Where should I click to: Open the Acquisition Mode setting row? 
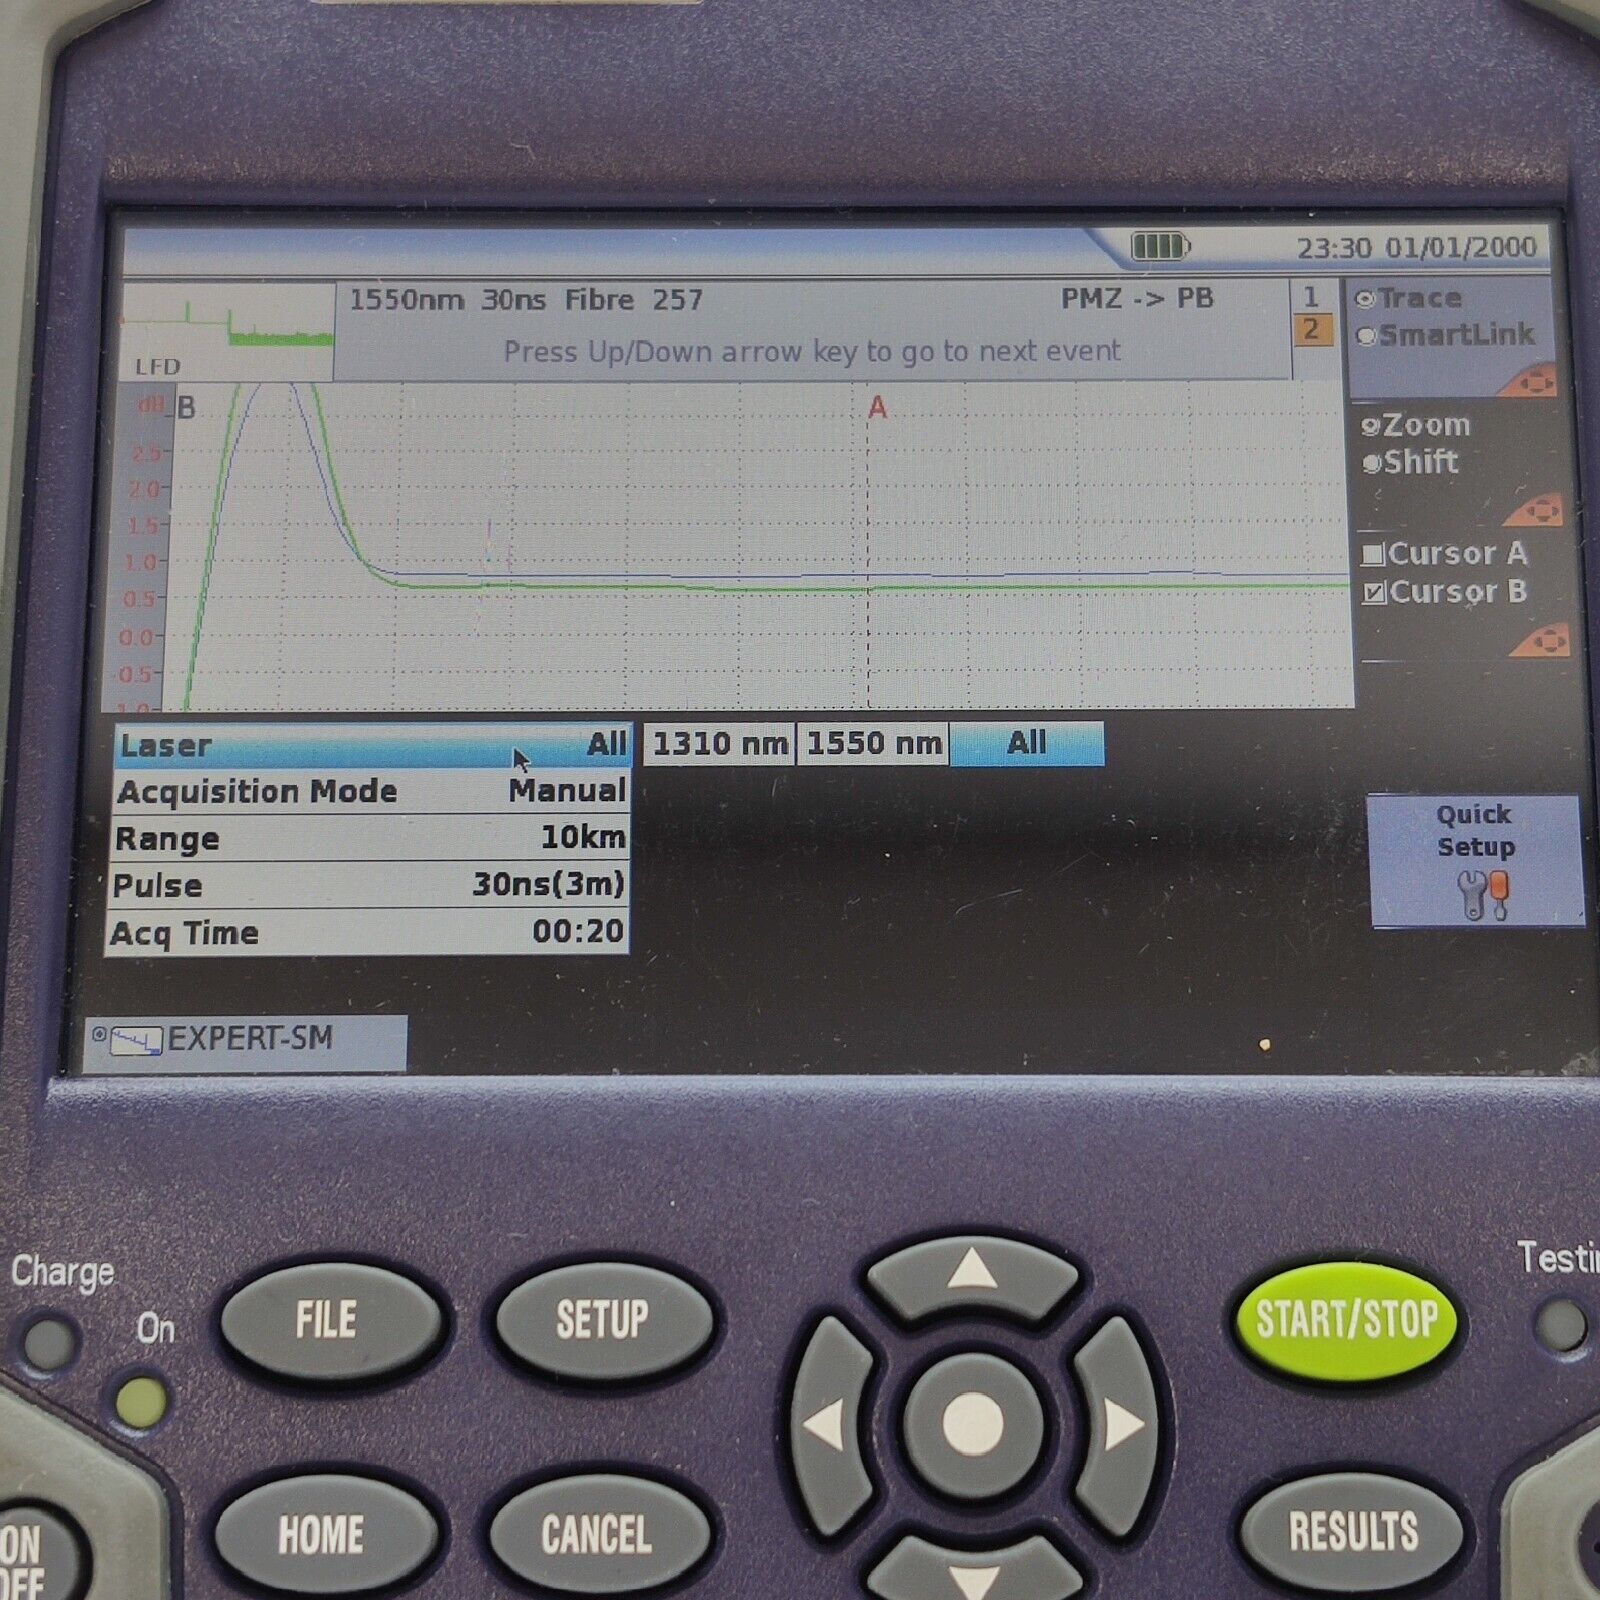[370, 792]
